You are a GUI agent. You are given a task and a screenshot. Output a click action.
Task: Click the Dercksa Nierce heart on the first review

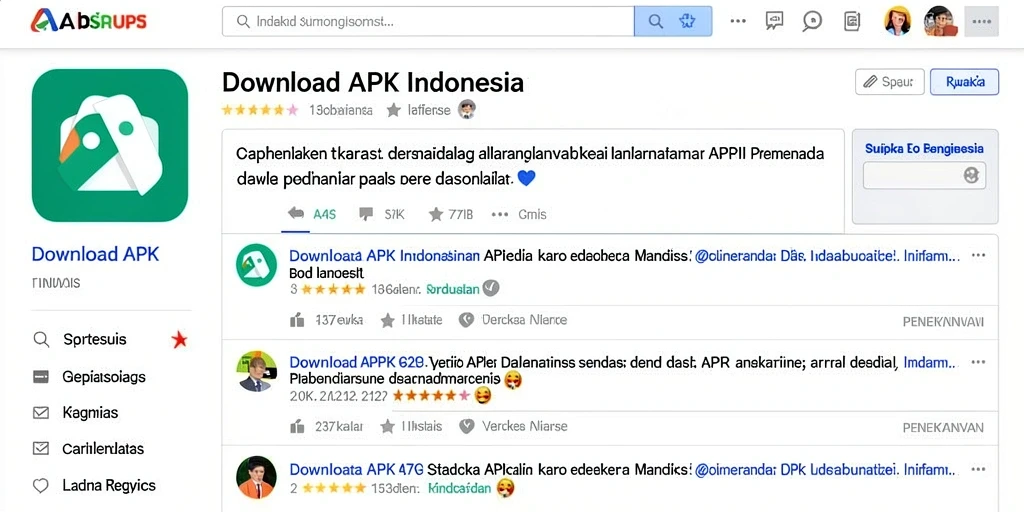[x=513, y=320]
